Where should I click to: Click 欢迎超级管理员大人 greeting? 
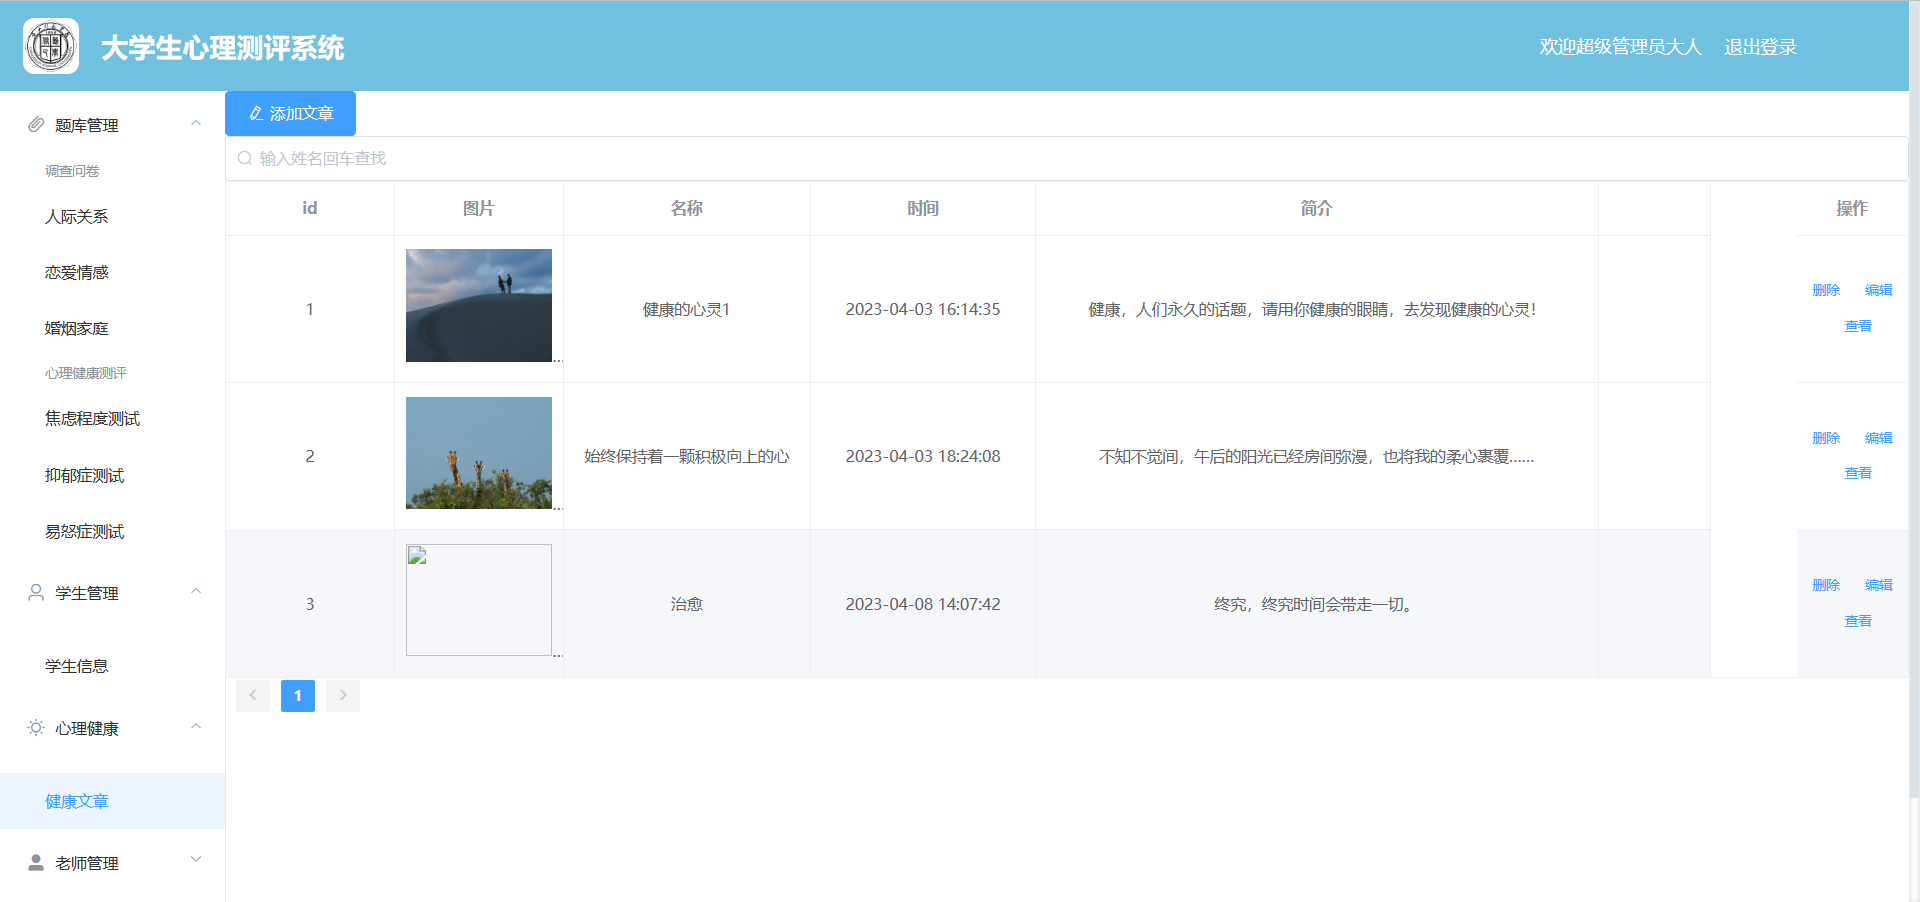click(1620, 47)
